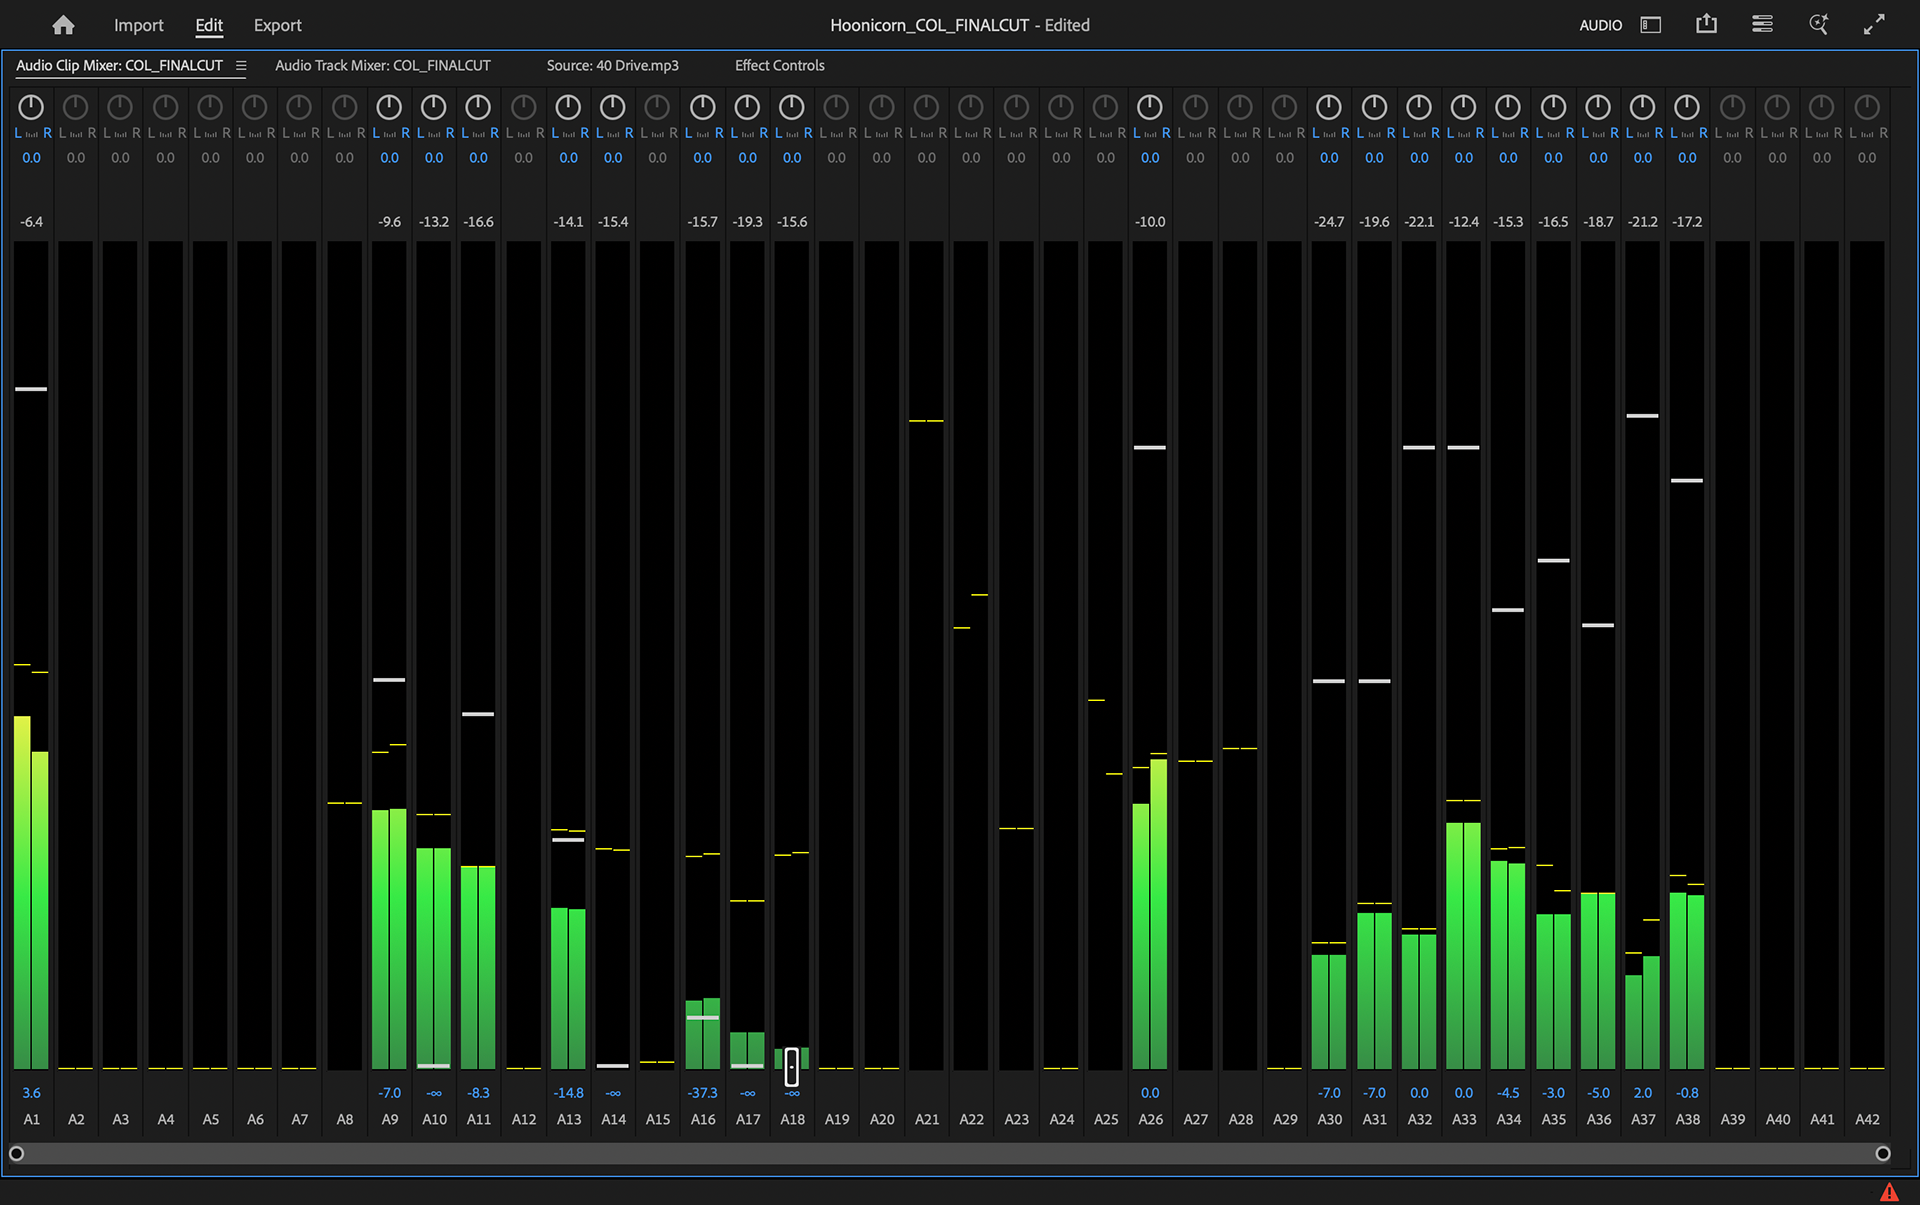The height and width of the screenshot is (1205, 1920).
Task: Open the Effect Controls tab
Action: [780, 65]
